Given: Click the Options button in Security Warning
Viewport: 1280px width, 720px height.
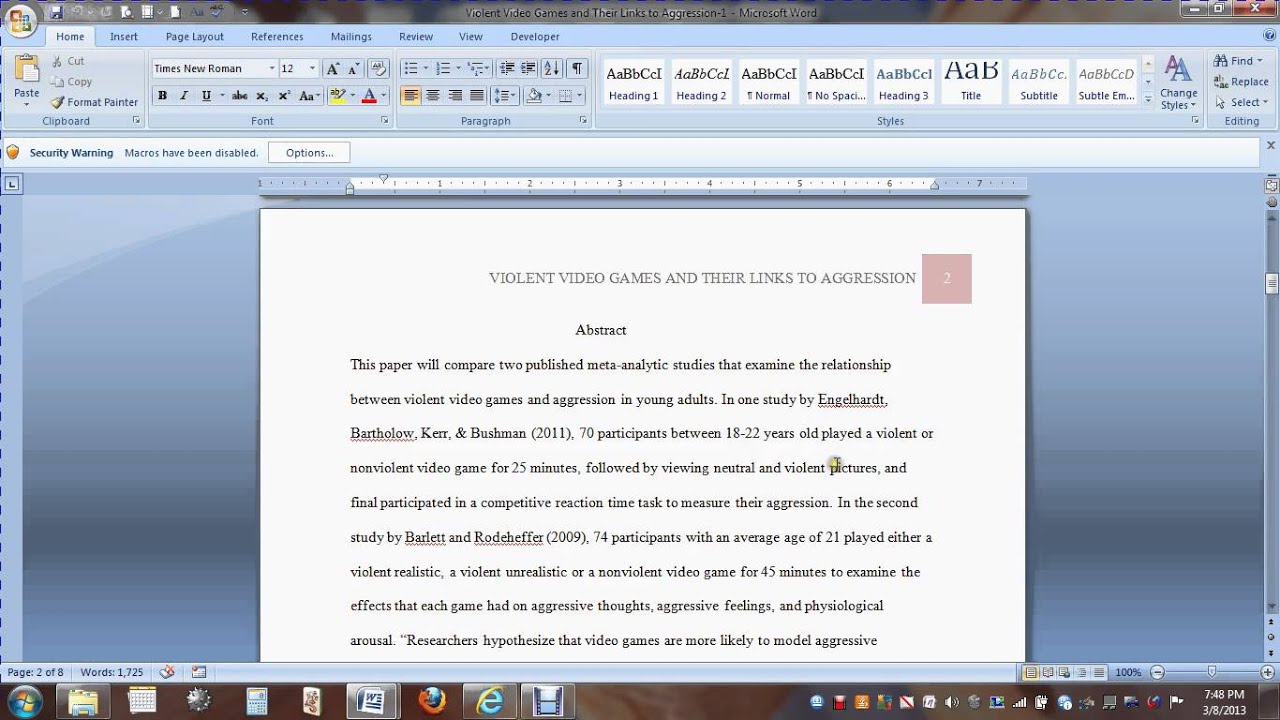Looking at the screenshot, I should [x=309, y=153].
